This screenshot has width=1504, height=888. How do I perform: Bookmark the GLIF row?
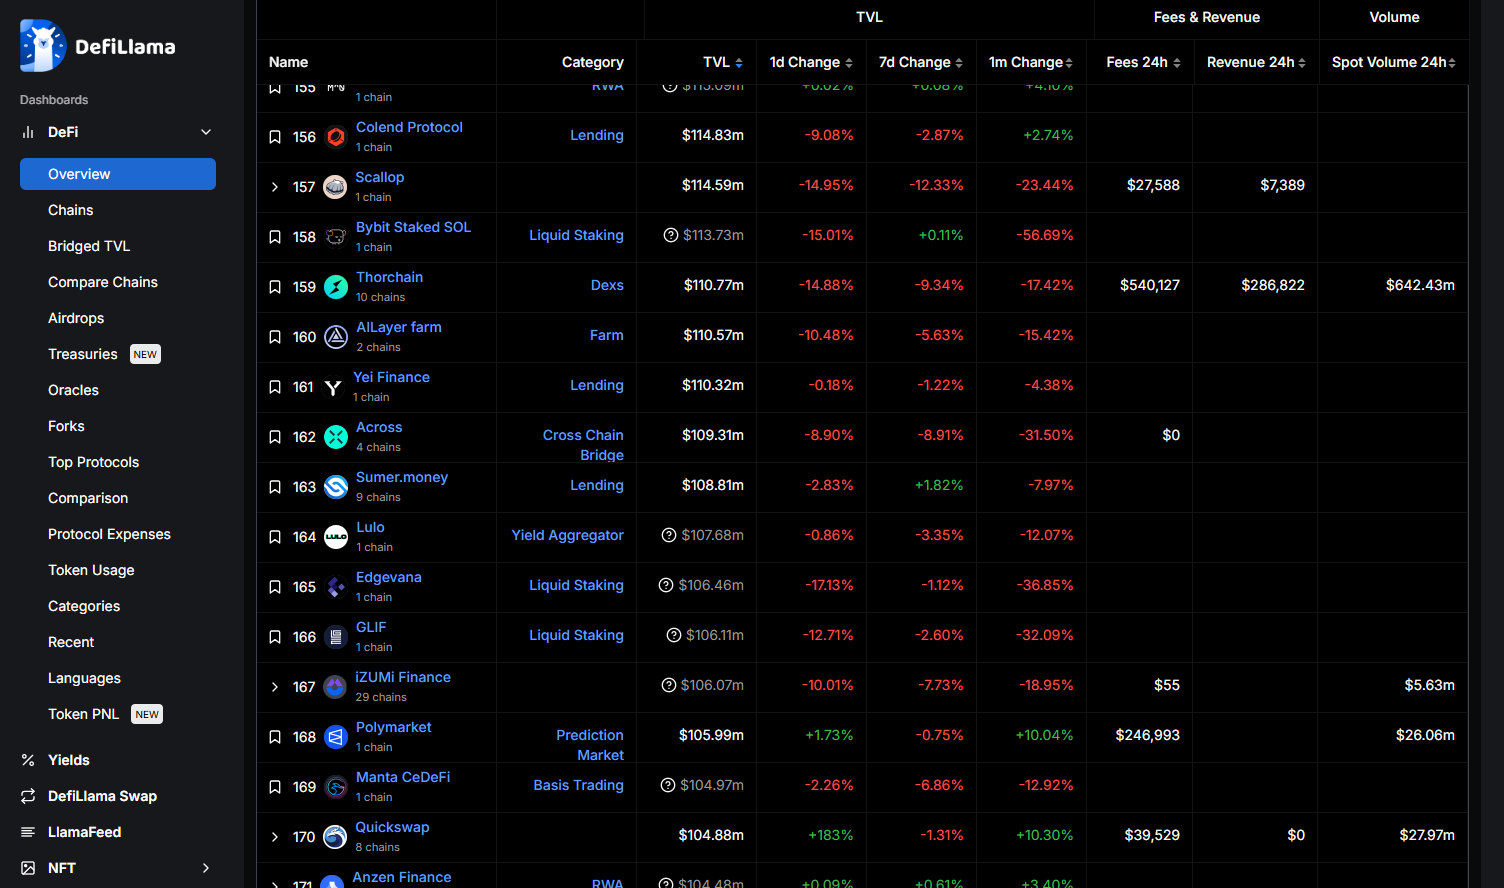click(x=275, y=637)
